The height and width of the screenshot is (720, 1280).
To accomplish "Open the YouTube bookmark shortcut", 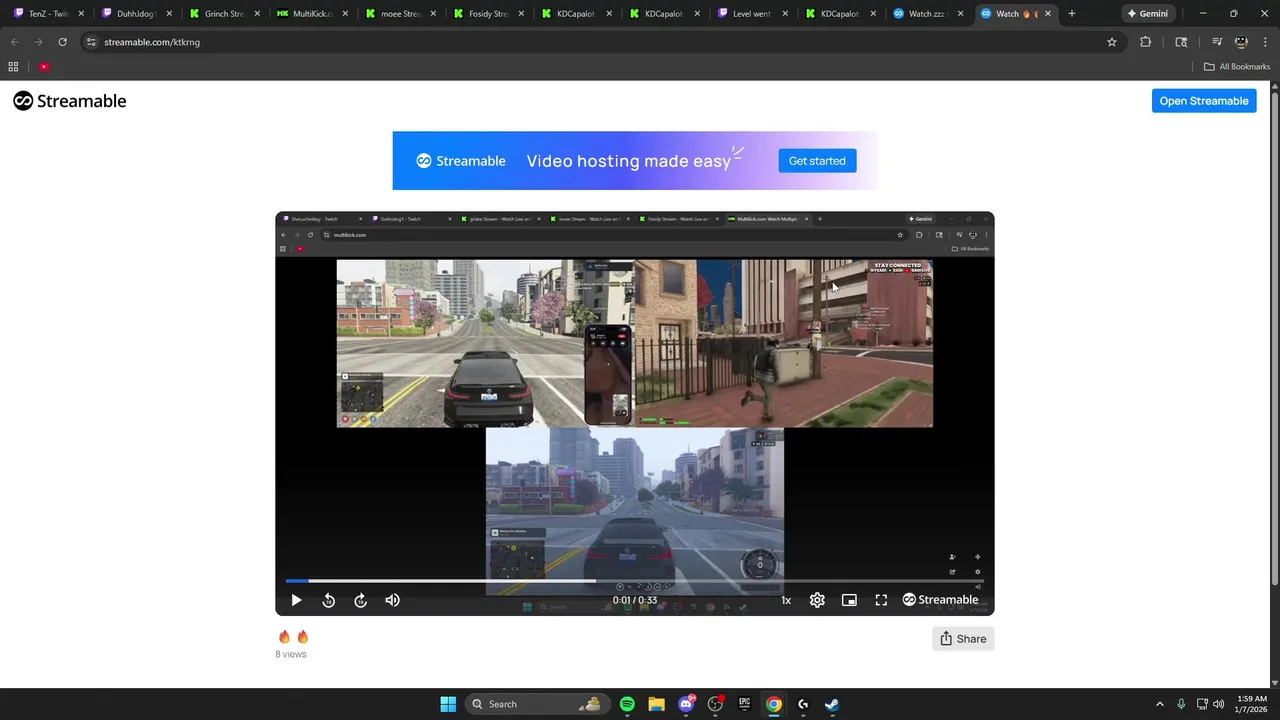I will [x=44, y=67].
